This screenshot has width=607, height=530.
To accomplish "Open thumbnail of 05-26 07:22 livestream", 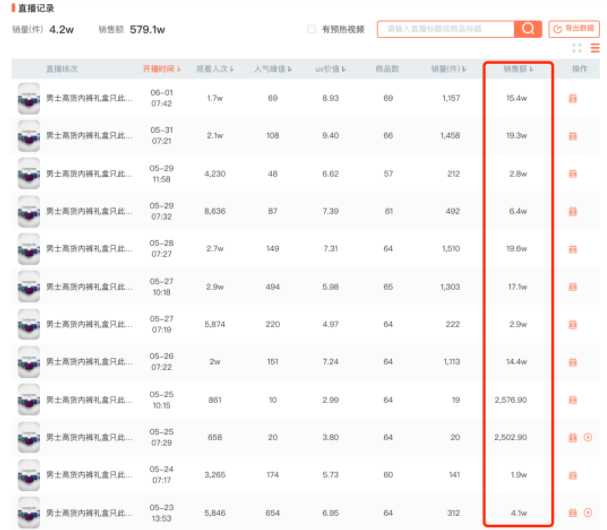I will (29, 361).
